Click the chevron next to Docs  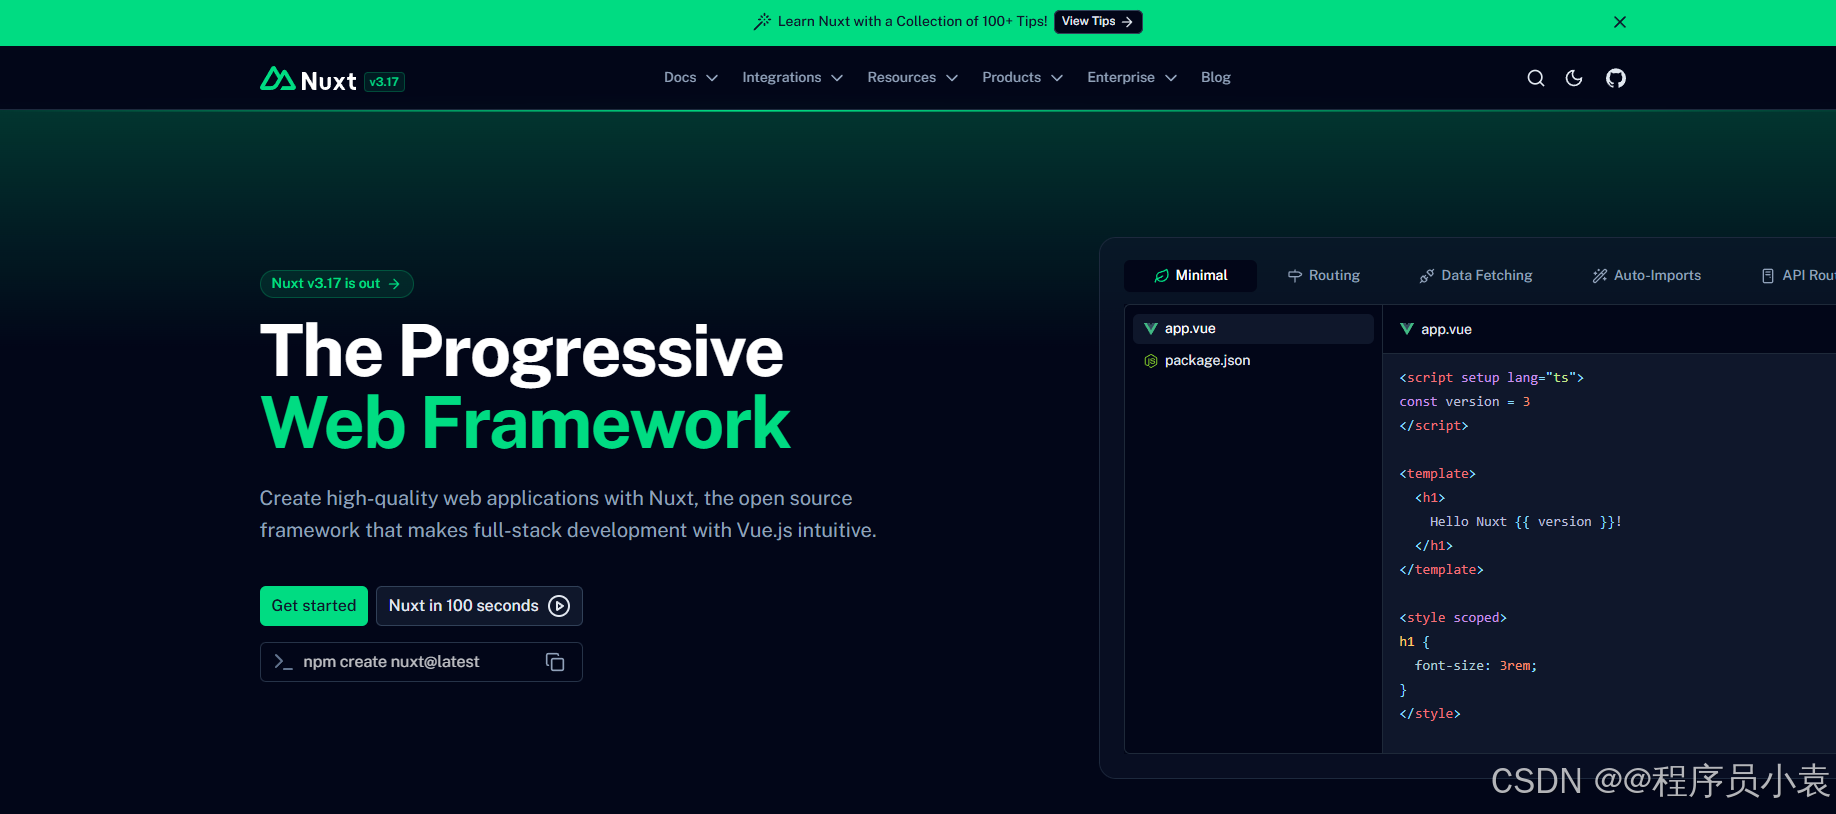tap(712, 78)
